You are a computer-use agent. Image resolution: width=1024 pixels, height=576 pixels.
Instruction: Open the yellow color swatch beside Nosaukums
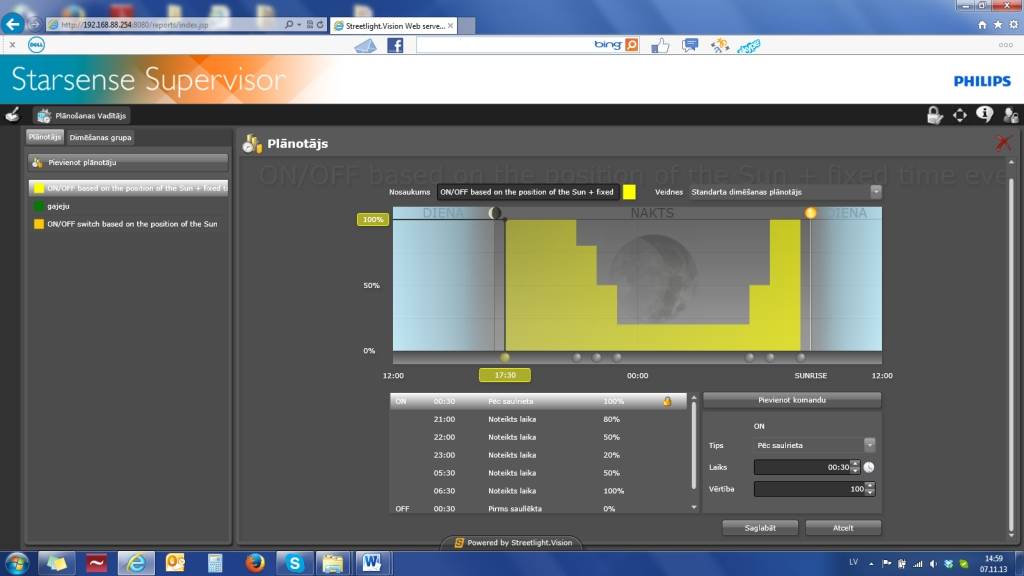(x=629, y=192)
